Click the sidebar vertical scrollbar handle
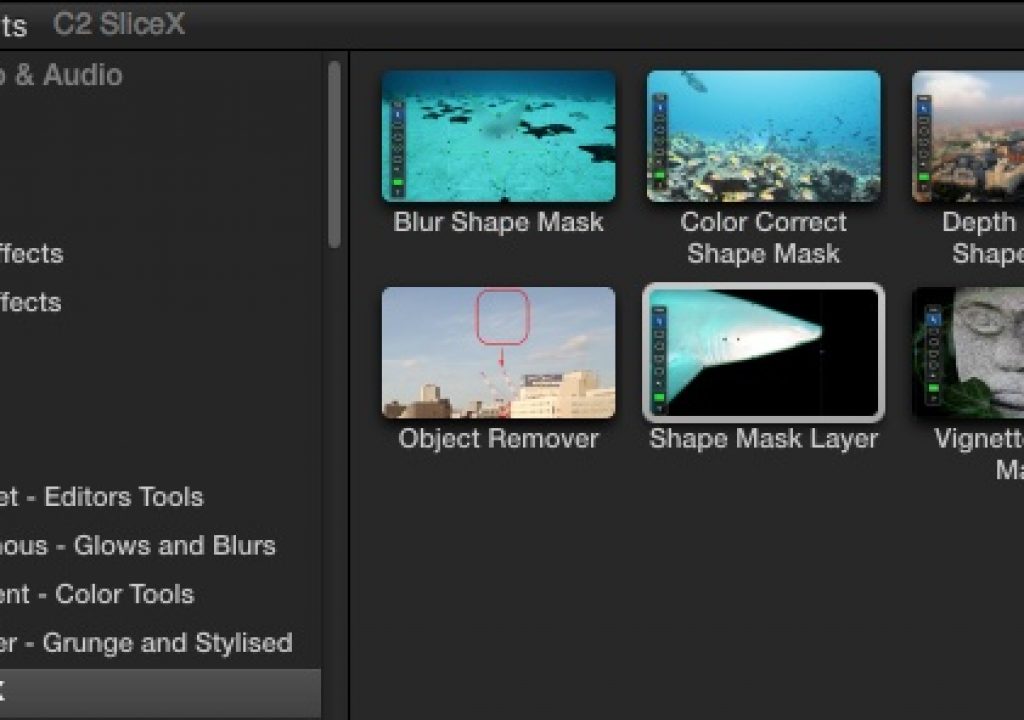 click(334, 155)
